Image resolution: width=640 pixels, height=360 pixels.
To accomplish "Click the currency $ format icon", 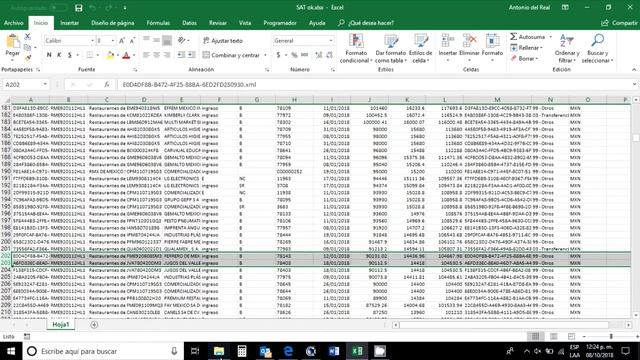I will click(278, 55).
